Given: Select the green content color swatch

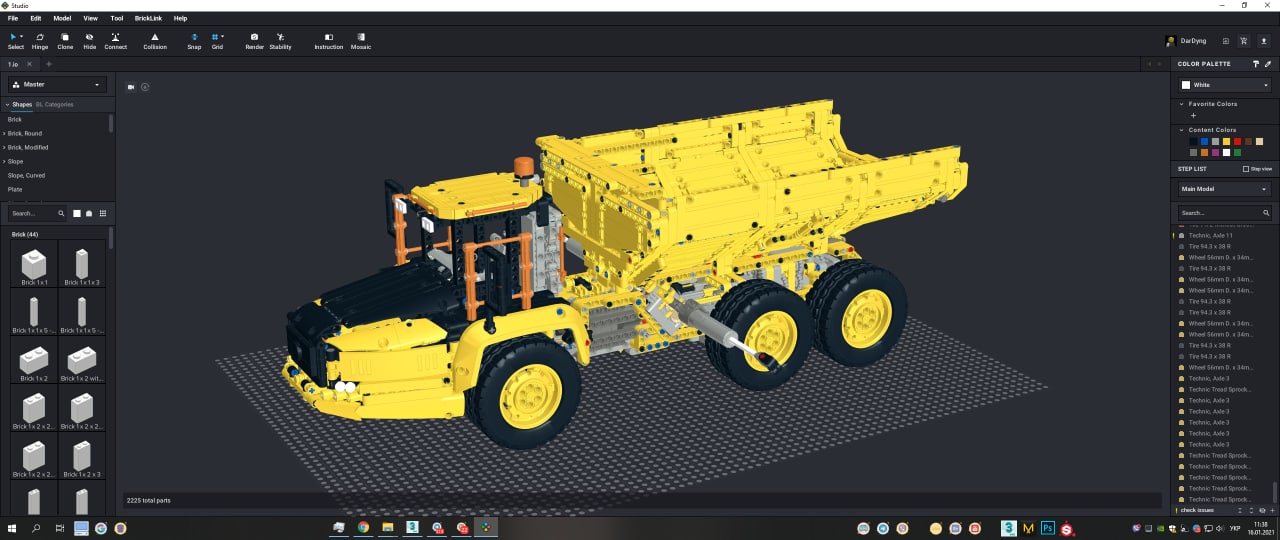Looking at the screenshot, I should click(x=1237, y=153).
